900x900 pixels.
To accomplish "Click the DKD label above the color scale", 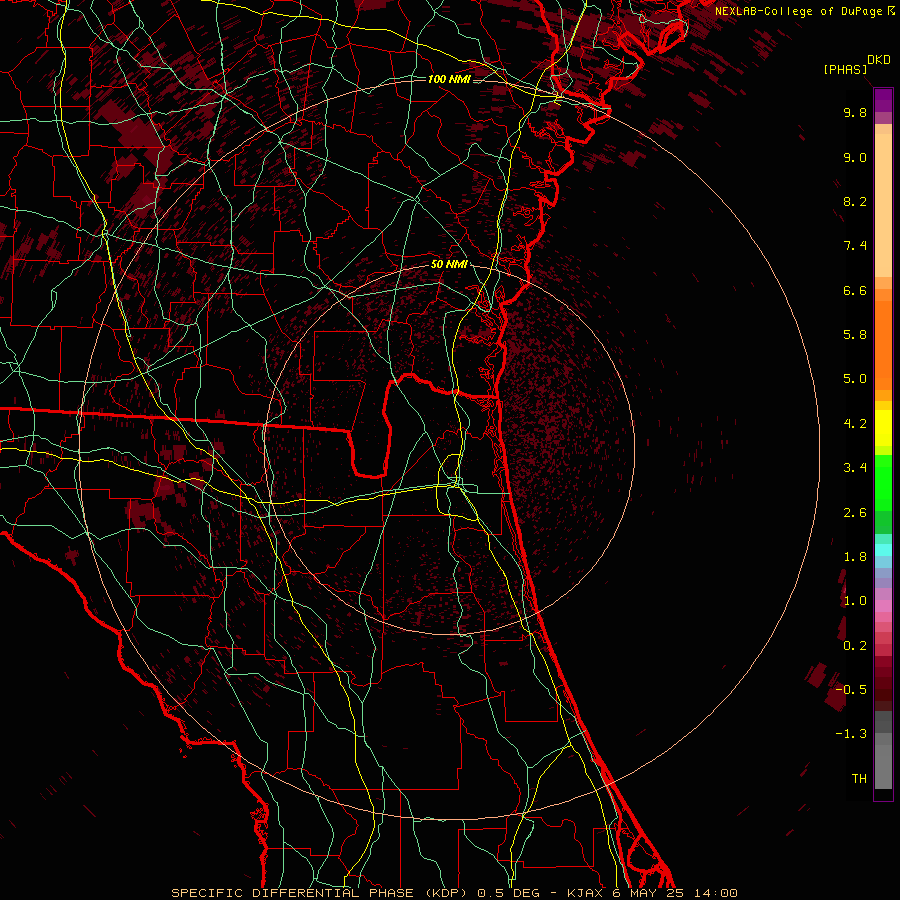I will (879, 60).
